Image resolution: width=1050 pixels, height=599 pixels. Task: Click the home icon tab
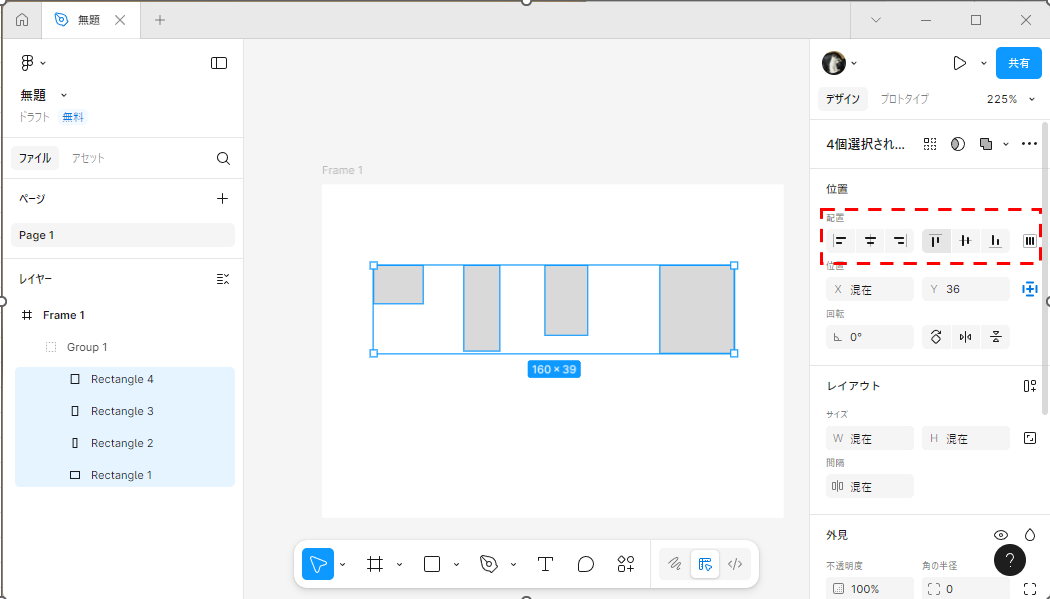22,20
